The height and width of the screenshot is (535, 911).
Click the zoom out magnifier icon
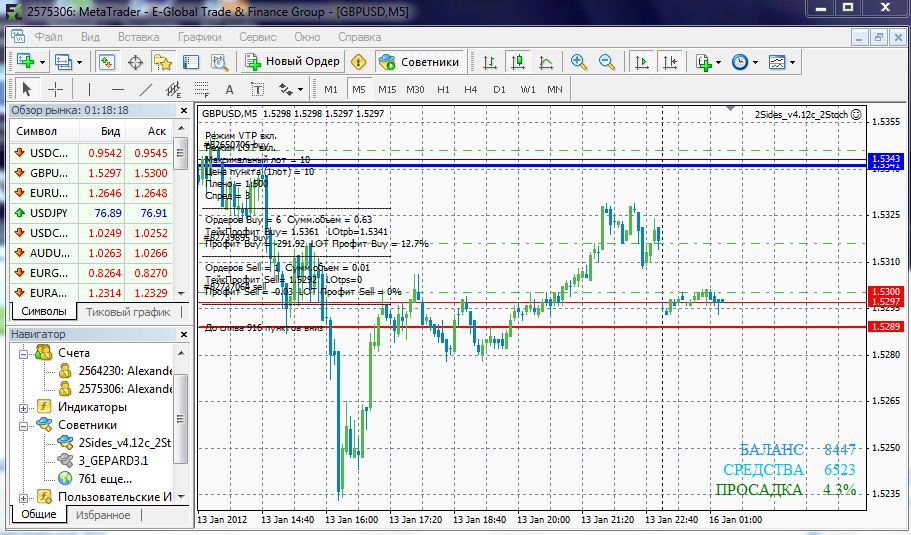(606, 62)
